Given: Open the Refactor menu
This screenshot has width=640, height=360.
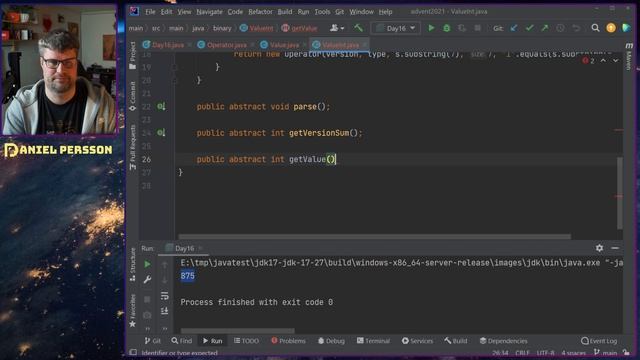Looking at the screenshot, I should [260, 12].
